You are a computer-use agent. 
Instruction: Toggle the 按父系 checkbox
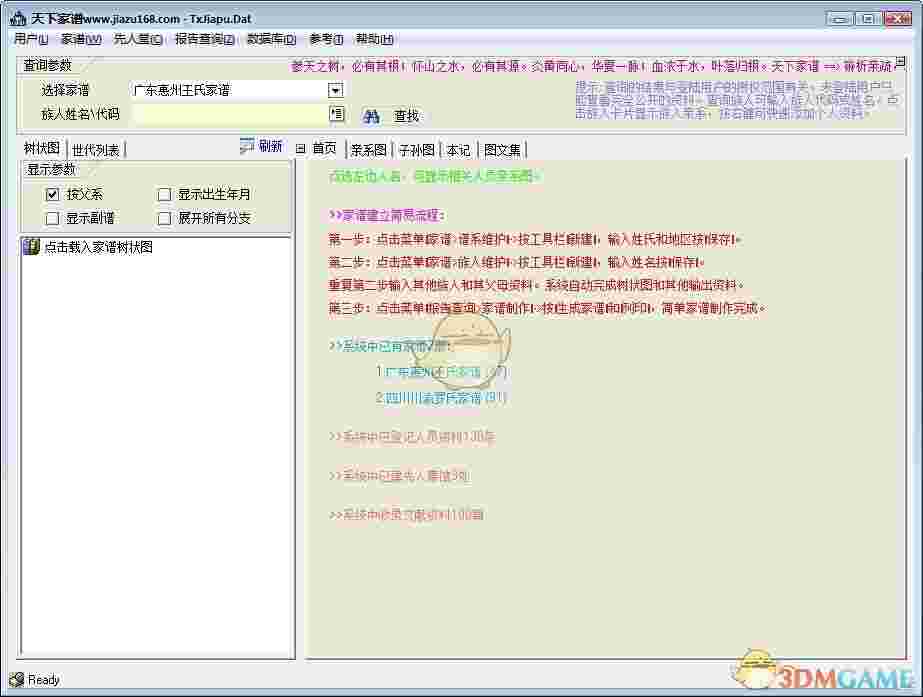53,195
